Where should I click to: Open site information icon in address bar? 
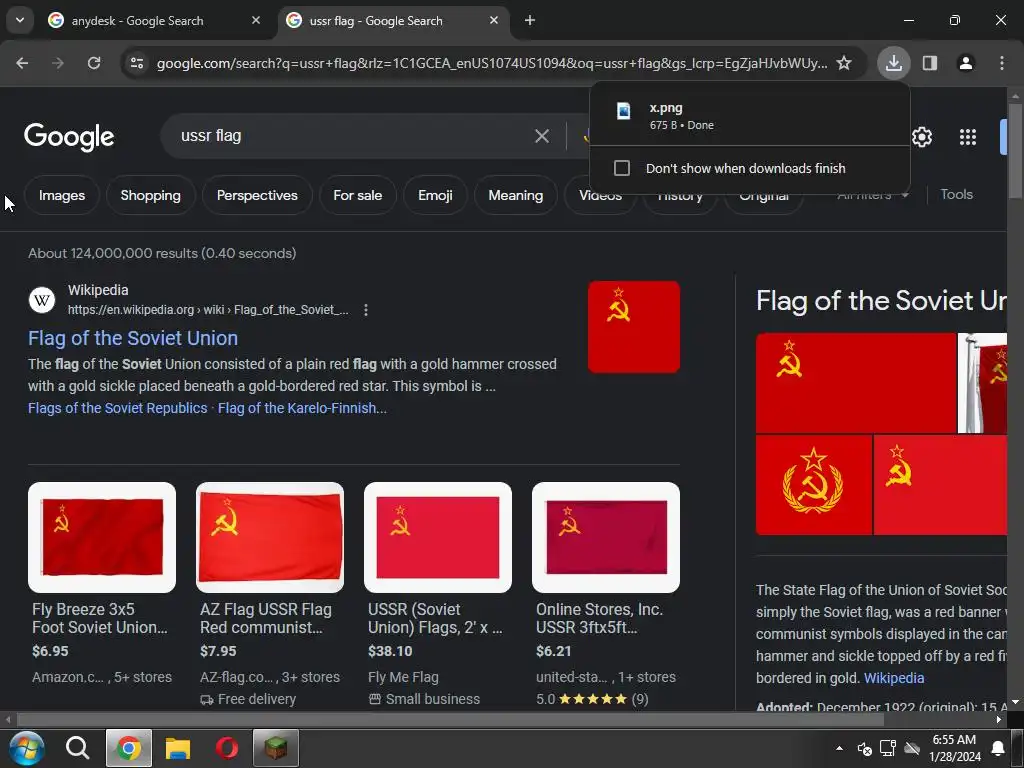136,63
